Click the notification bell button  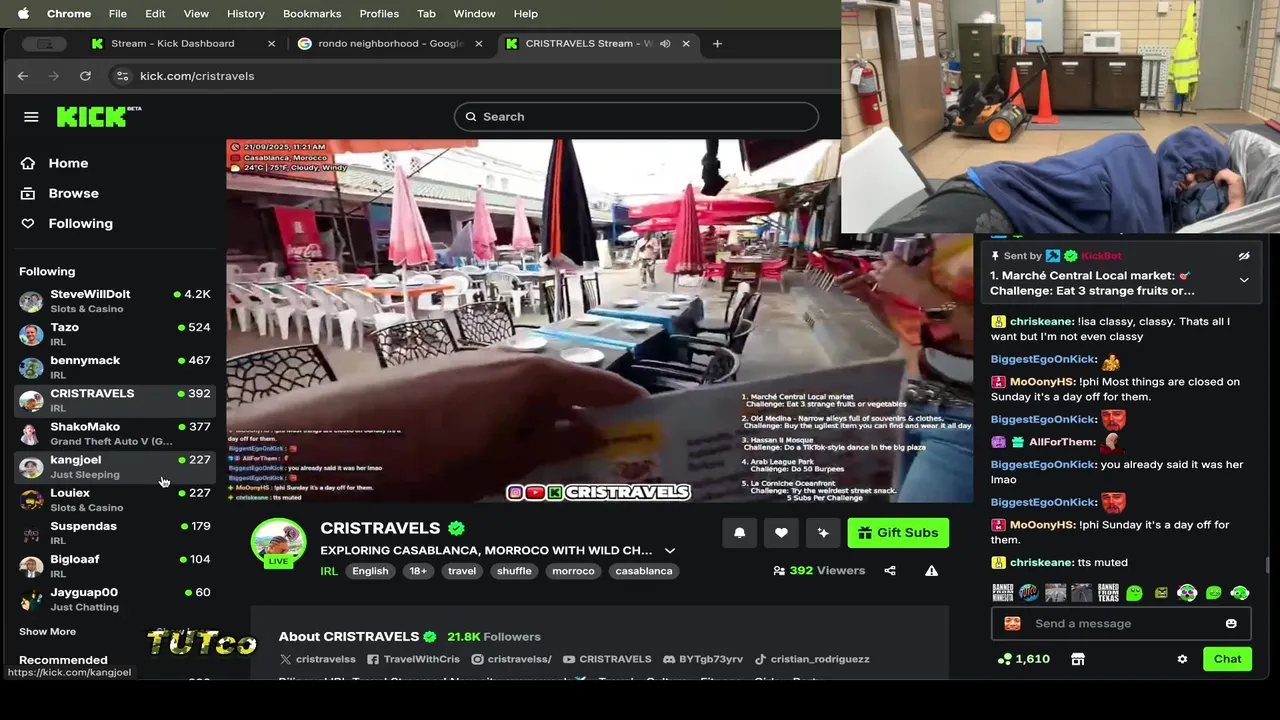point(739,533)
